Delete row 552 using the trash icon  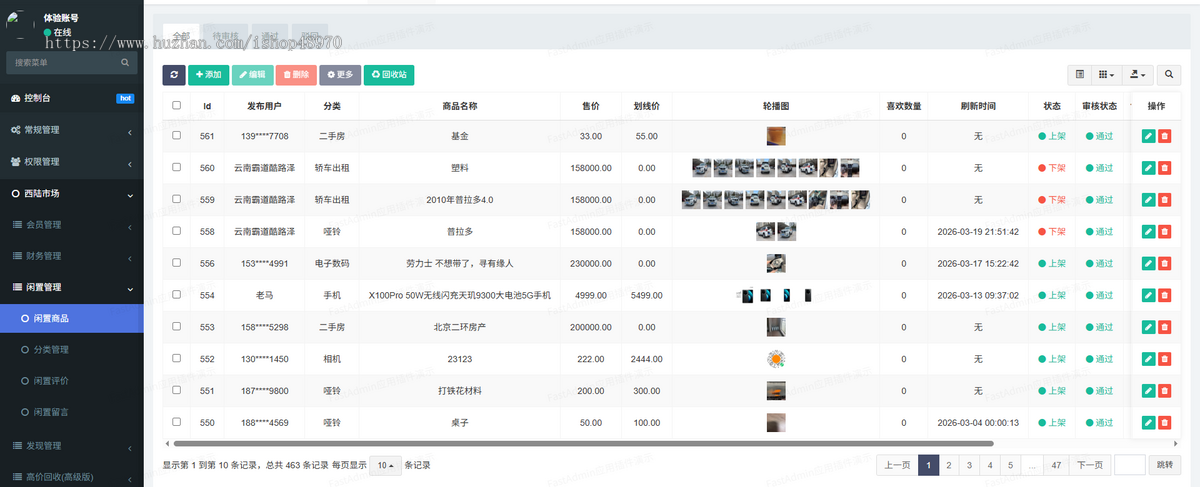[1164, 359]
